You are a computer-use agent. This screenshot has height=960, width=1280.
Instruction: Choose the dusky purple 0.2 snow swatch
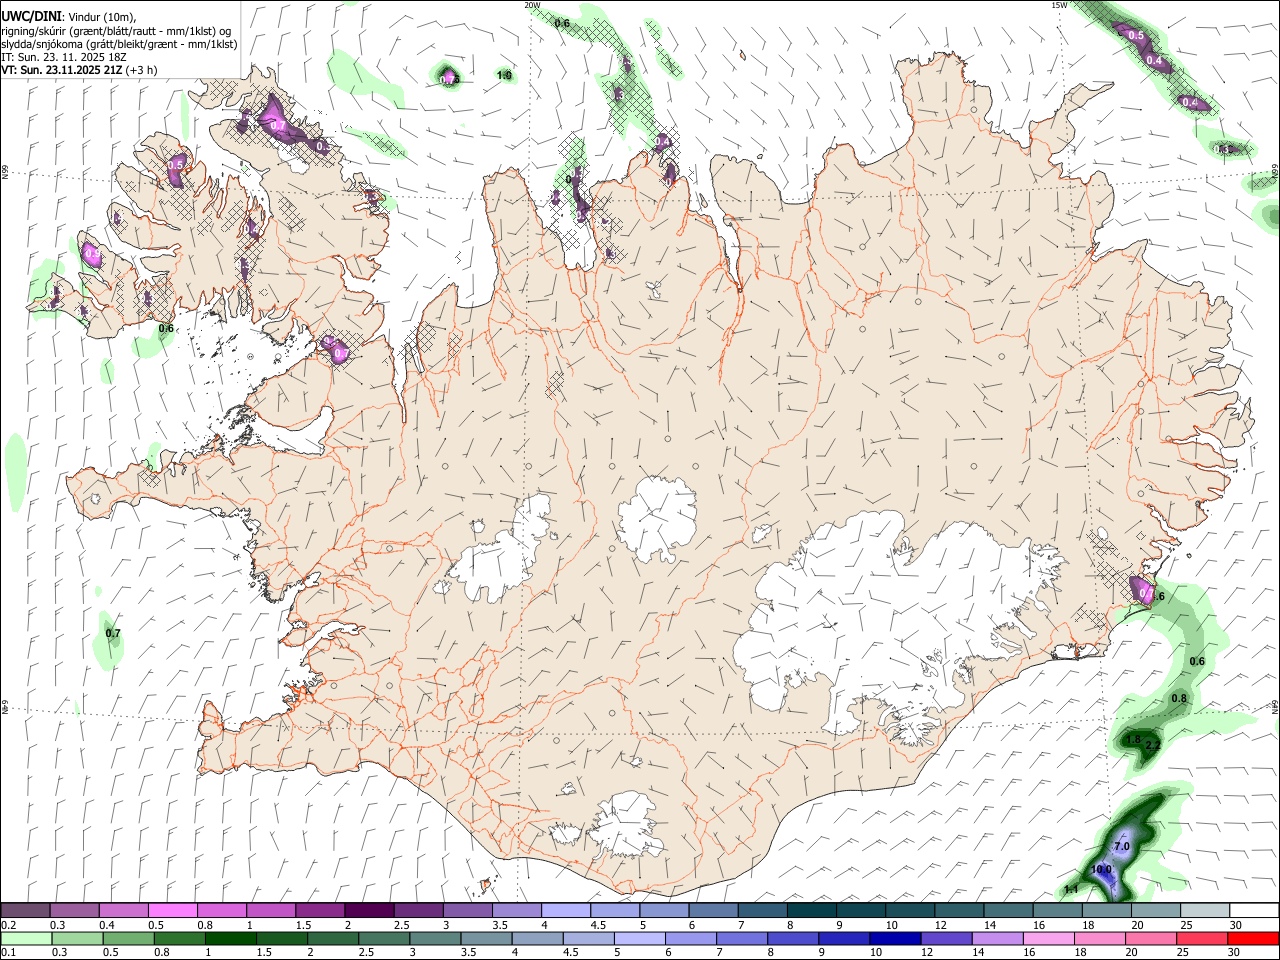click(25, 910)
